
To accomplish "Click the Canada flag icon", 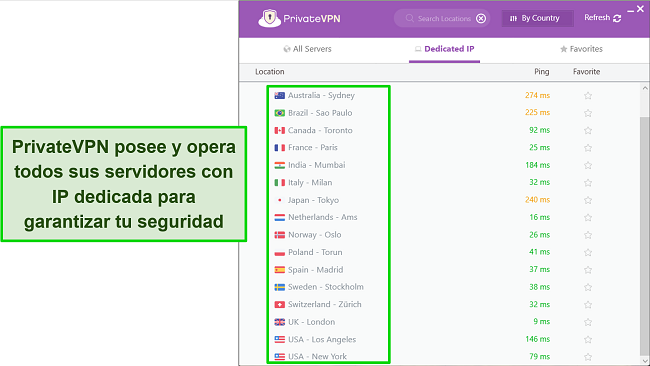I will (280, 130).
